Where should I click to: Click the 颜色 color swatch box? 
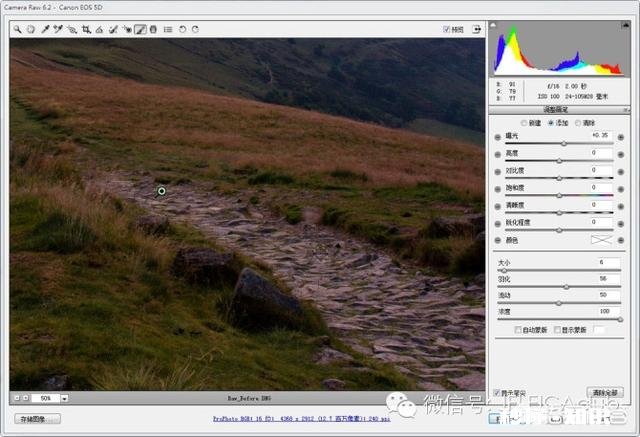[600, 241]
